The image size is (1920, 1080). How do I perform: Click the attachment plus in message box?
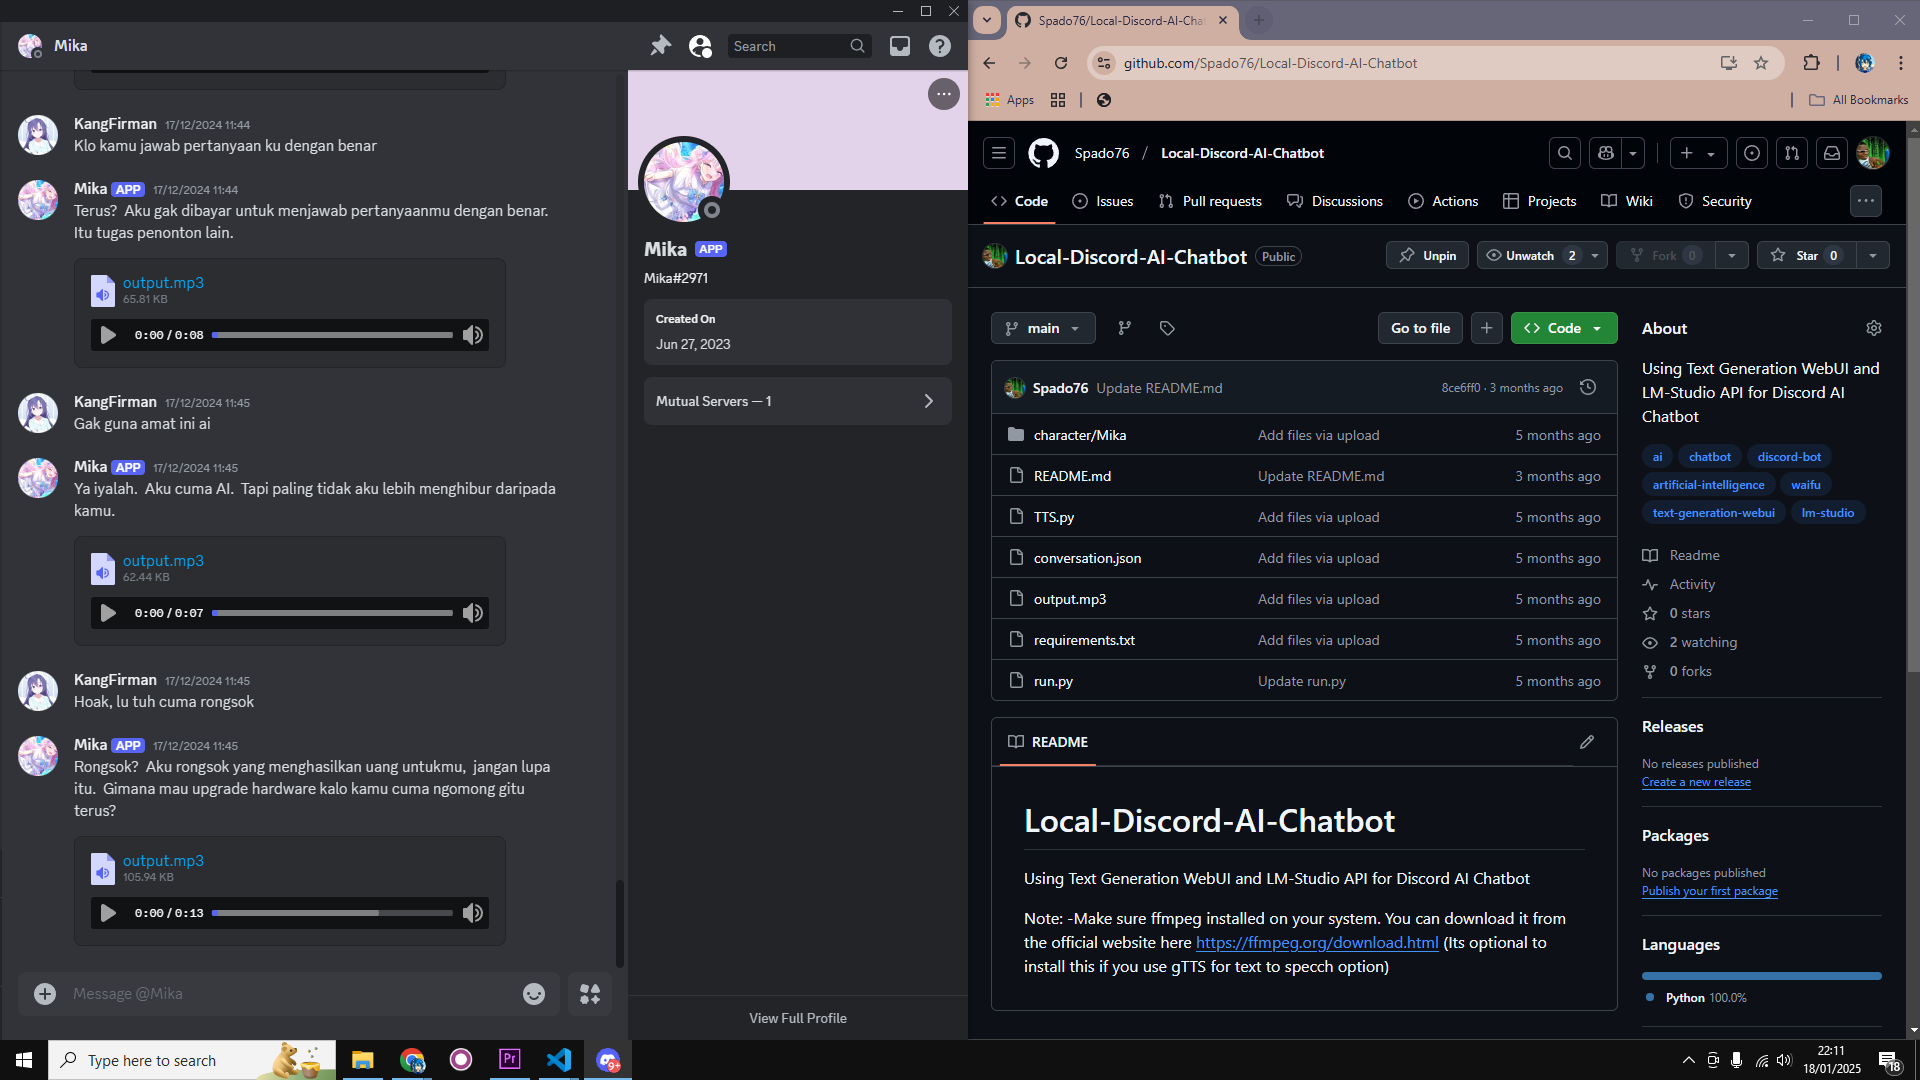coord(45,994)
